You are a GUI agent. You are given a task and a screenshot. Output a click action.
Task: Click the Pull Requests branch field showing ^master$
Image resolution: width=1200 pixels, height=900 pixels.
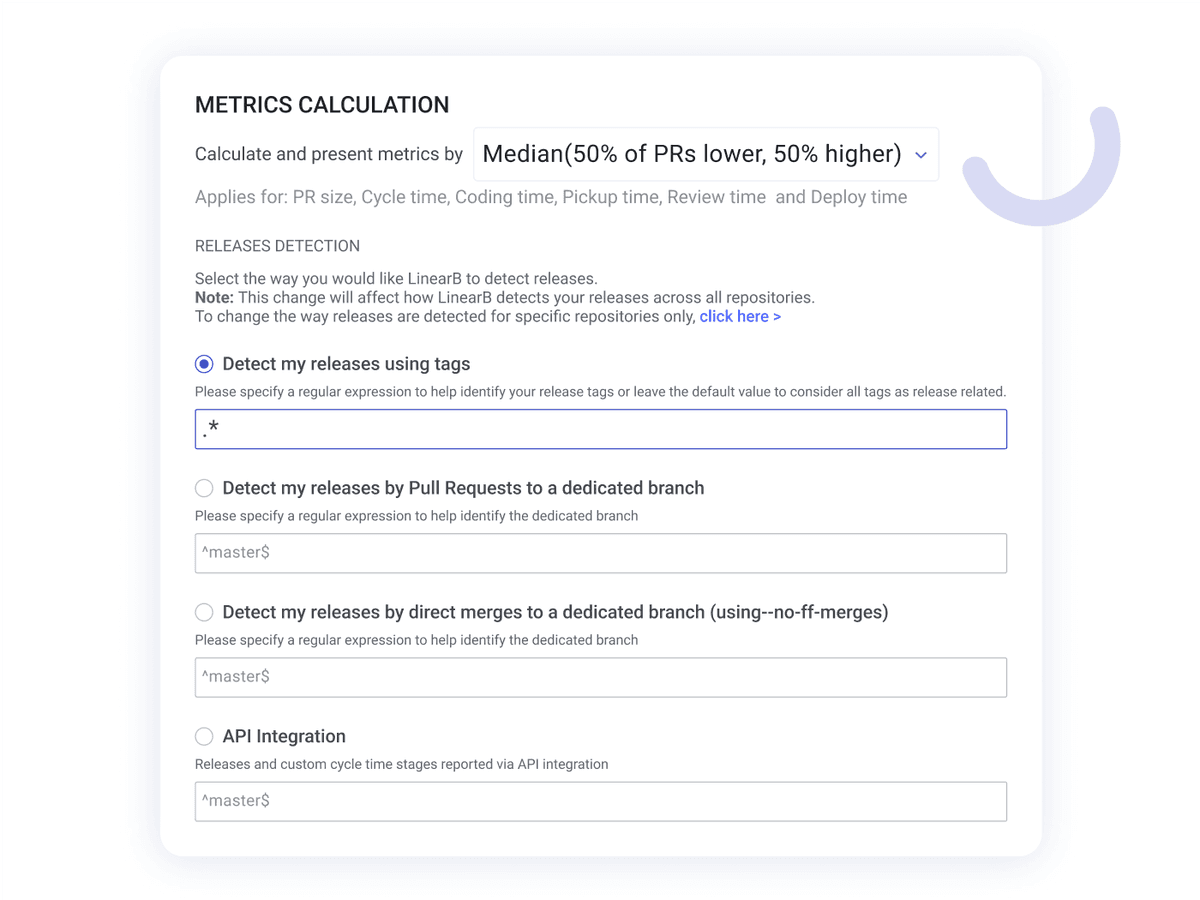click(x=600, y=553)
